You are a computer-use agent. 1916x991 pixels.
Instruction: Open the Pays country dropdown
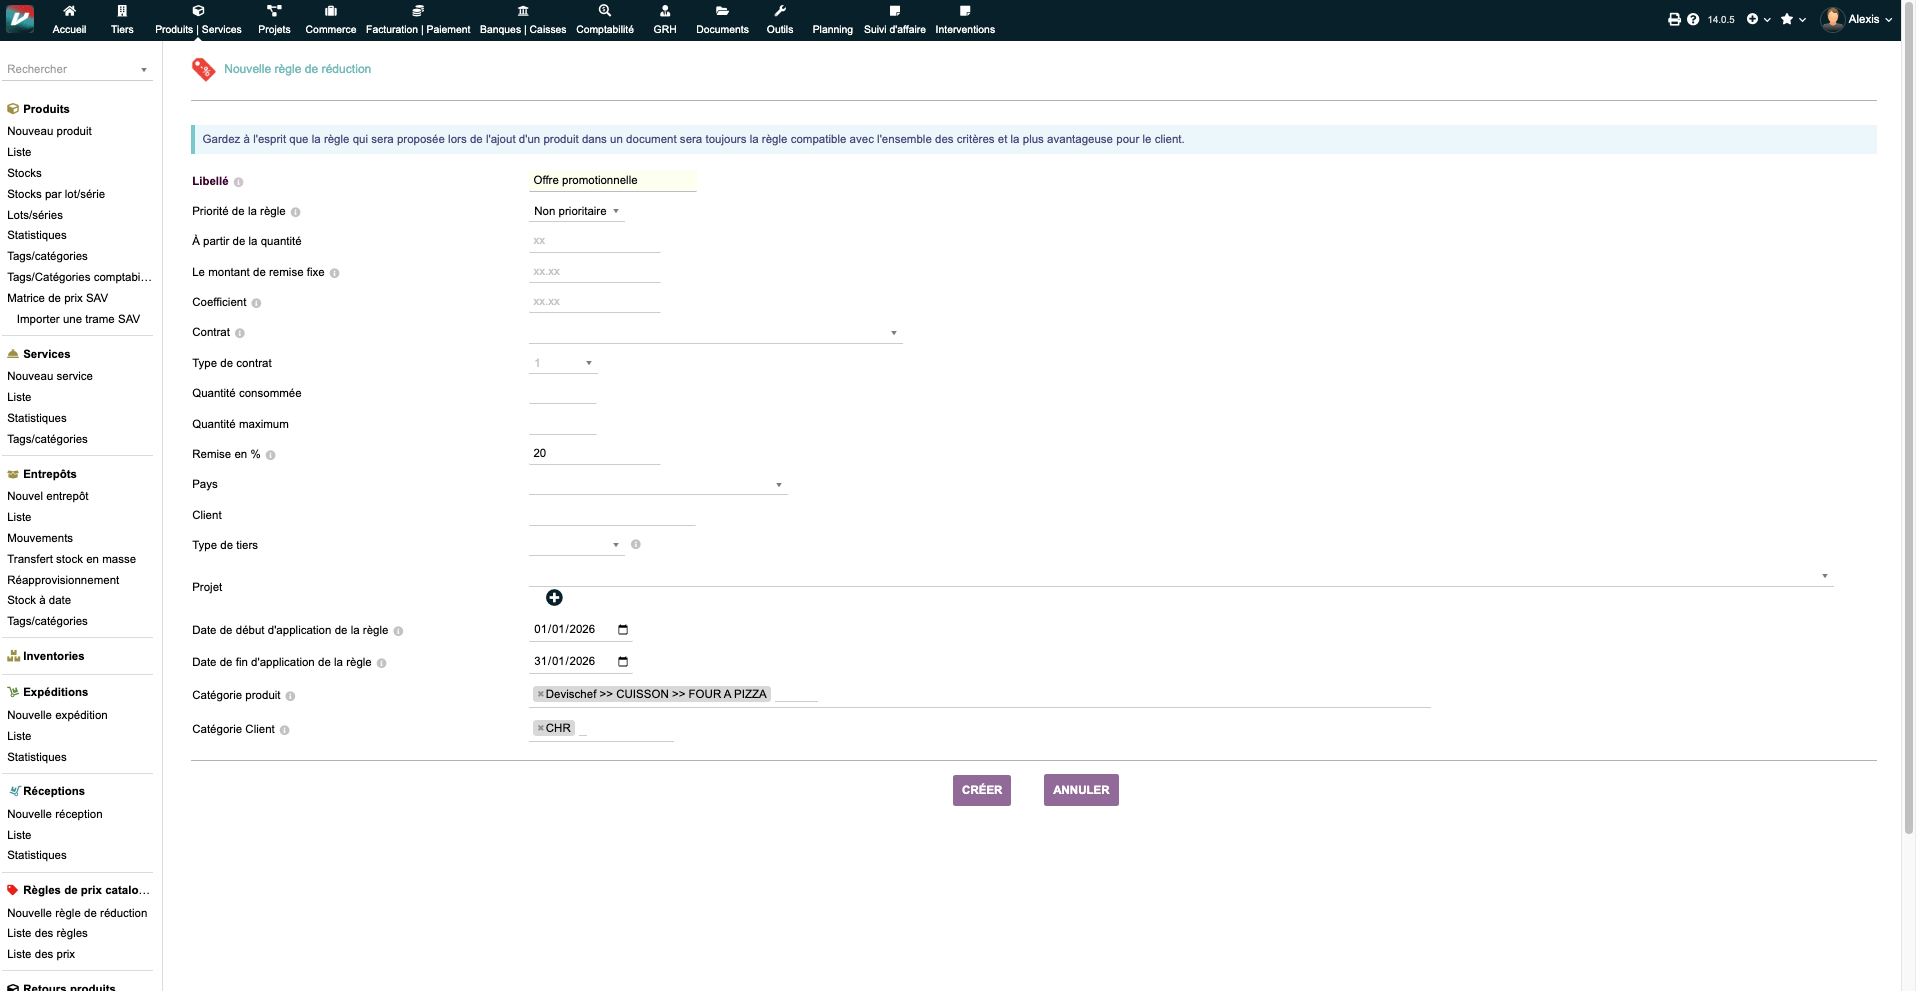[x=657, y=485]
